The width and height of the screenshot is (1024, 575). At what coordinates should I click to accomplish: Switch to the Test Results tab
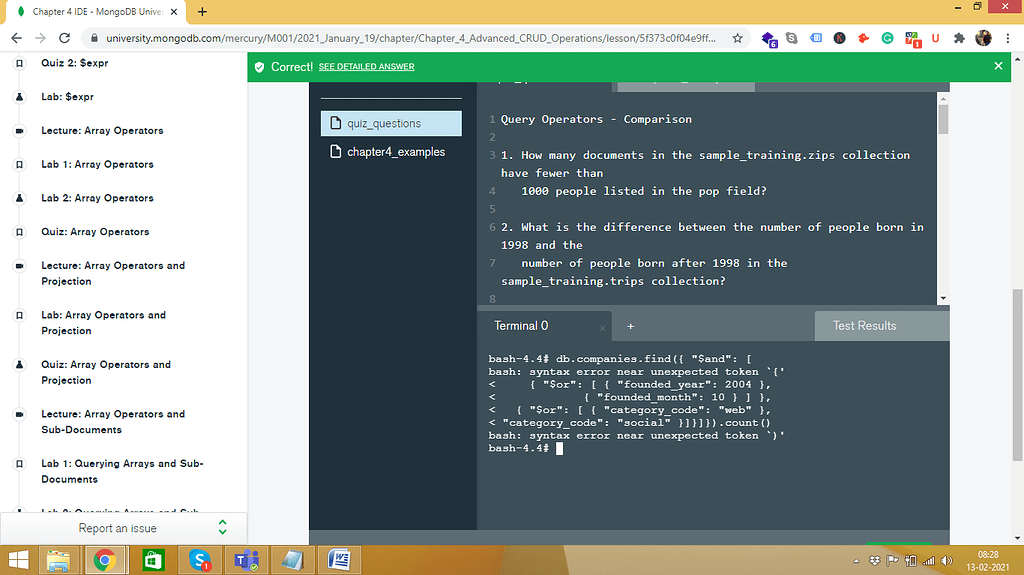click(x=864, y=326)
